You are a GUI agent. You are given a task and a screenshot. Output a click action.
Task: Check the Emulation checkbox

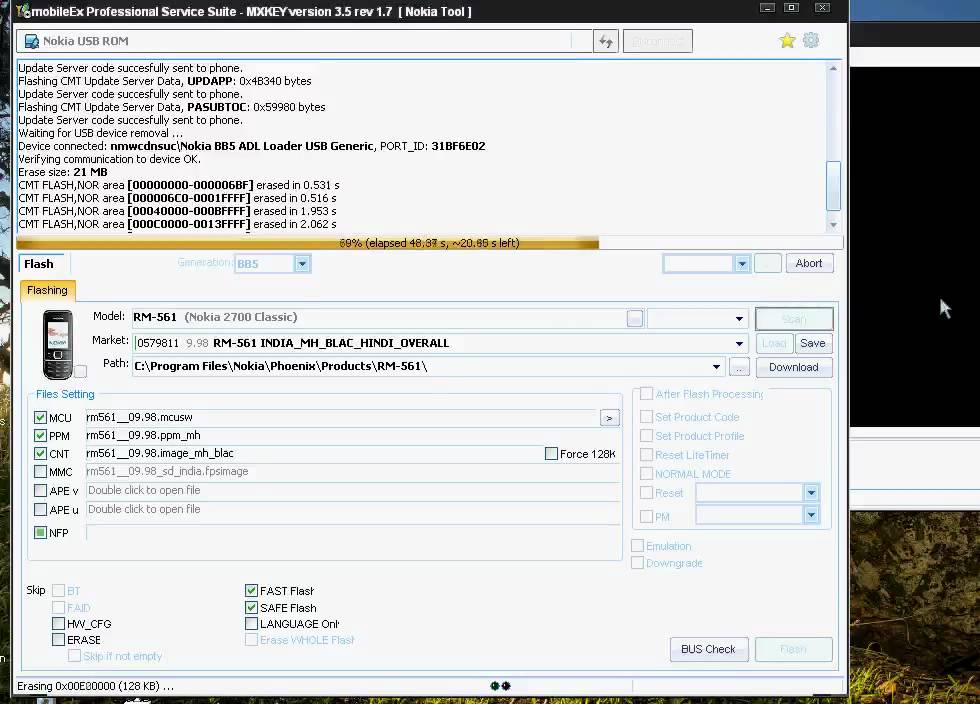click(638, 546)
